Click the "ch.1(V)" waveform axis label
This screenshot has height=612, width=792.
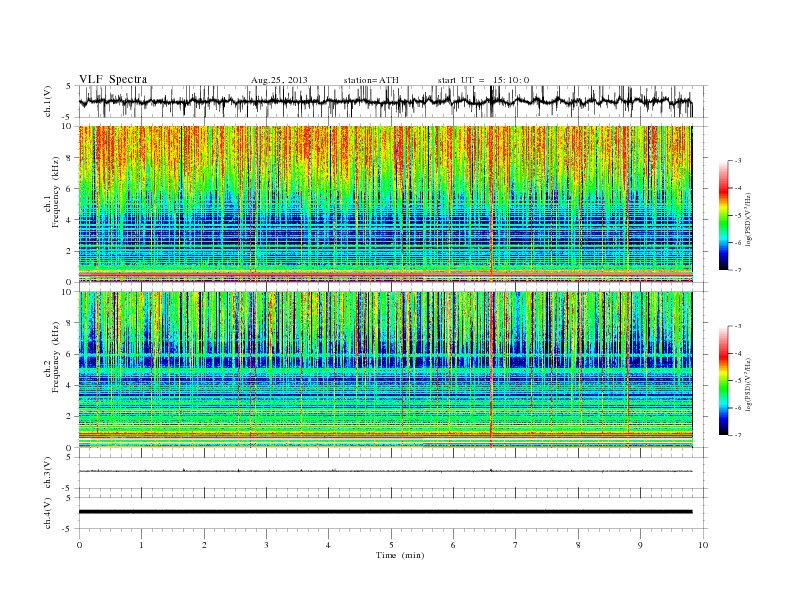[47, 101]
